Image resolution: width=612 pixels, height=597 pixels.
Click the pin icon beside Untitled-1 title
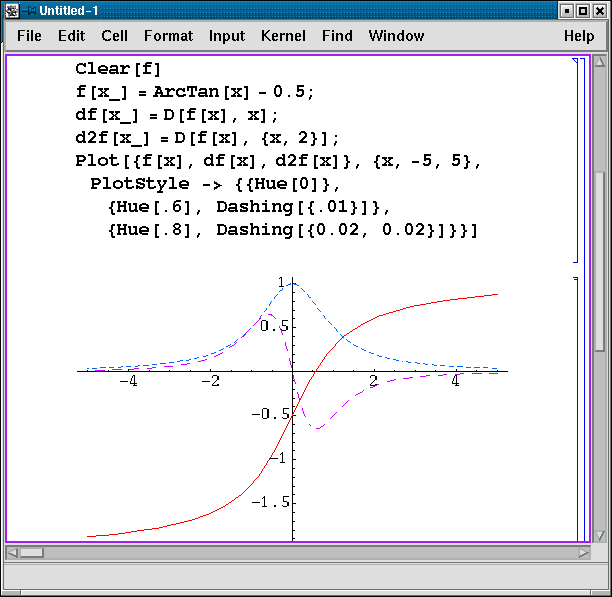[x=29, y=11]
